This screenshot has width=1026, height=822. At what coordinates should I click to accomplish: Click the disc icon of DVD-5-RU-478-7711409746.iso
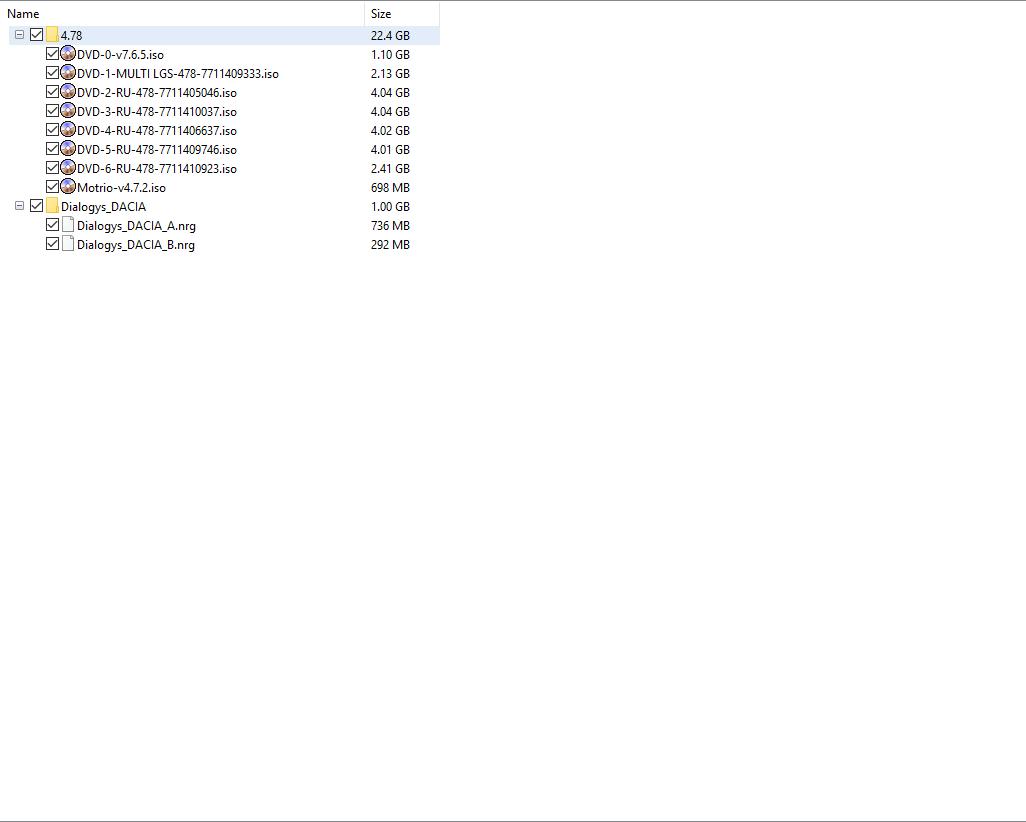68,149
